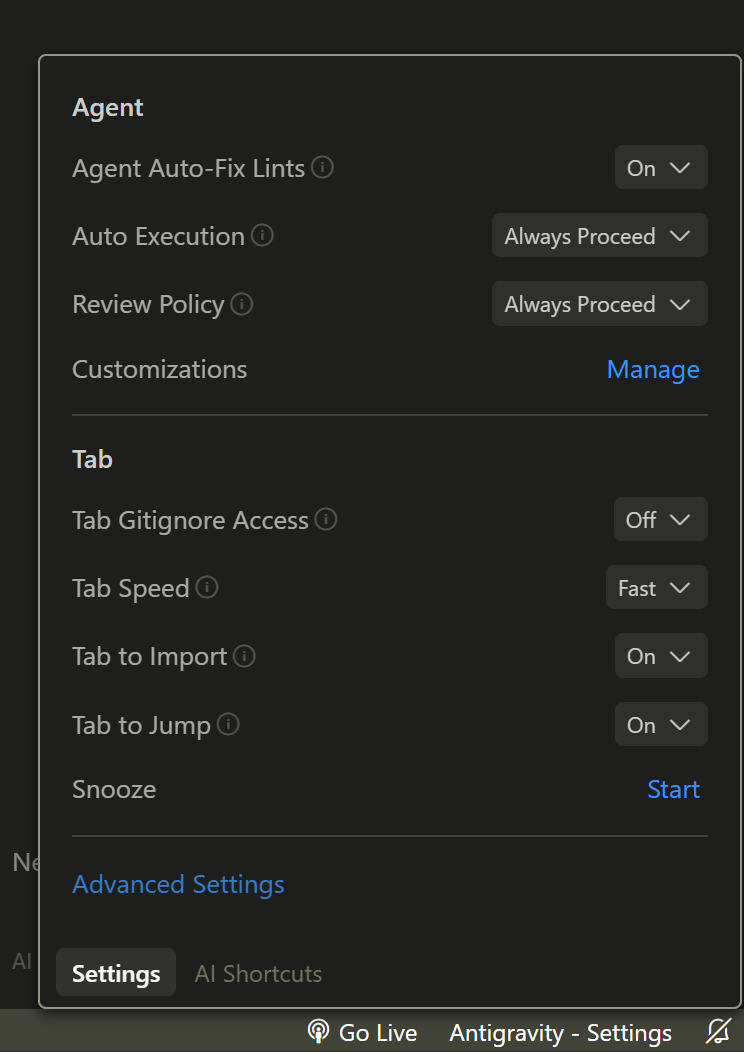Switch to the AI Shortcuts tab
This screenshot has width=744, height=1052.
pos(258,973)
